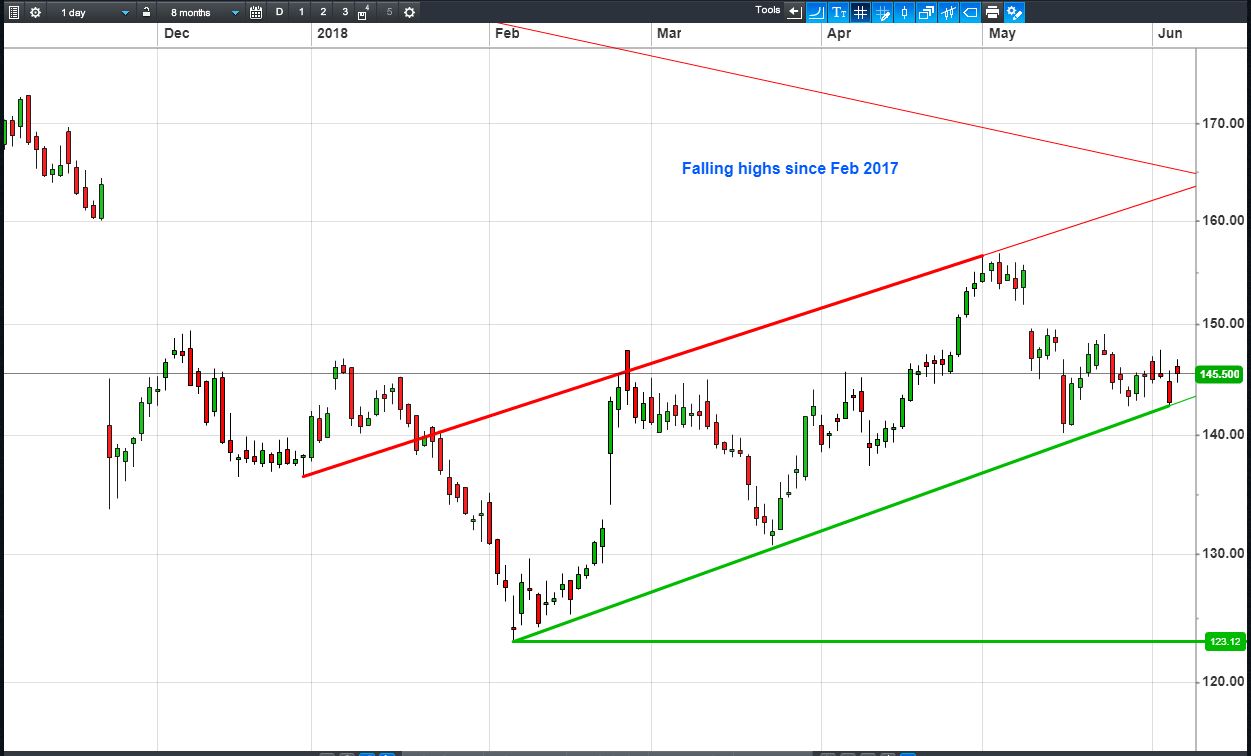This screenshot has height=756, width=1251.
Task: Click the Feb date axis label
Action: [x=507, y=34]
